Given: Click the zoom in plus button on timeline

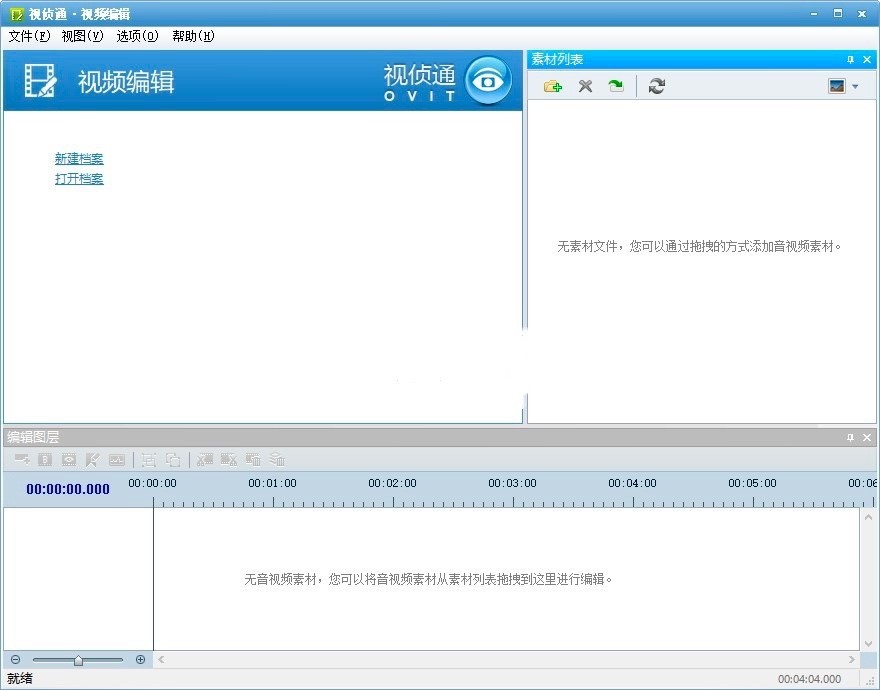Looking at the screenshot, I should coord(140,660).
